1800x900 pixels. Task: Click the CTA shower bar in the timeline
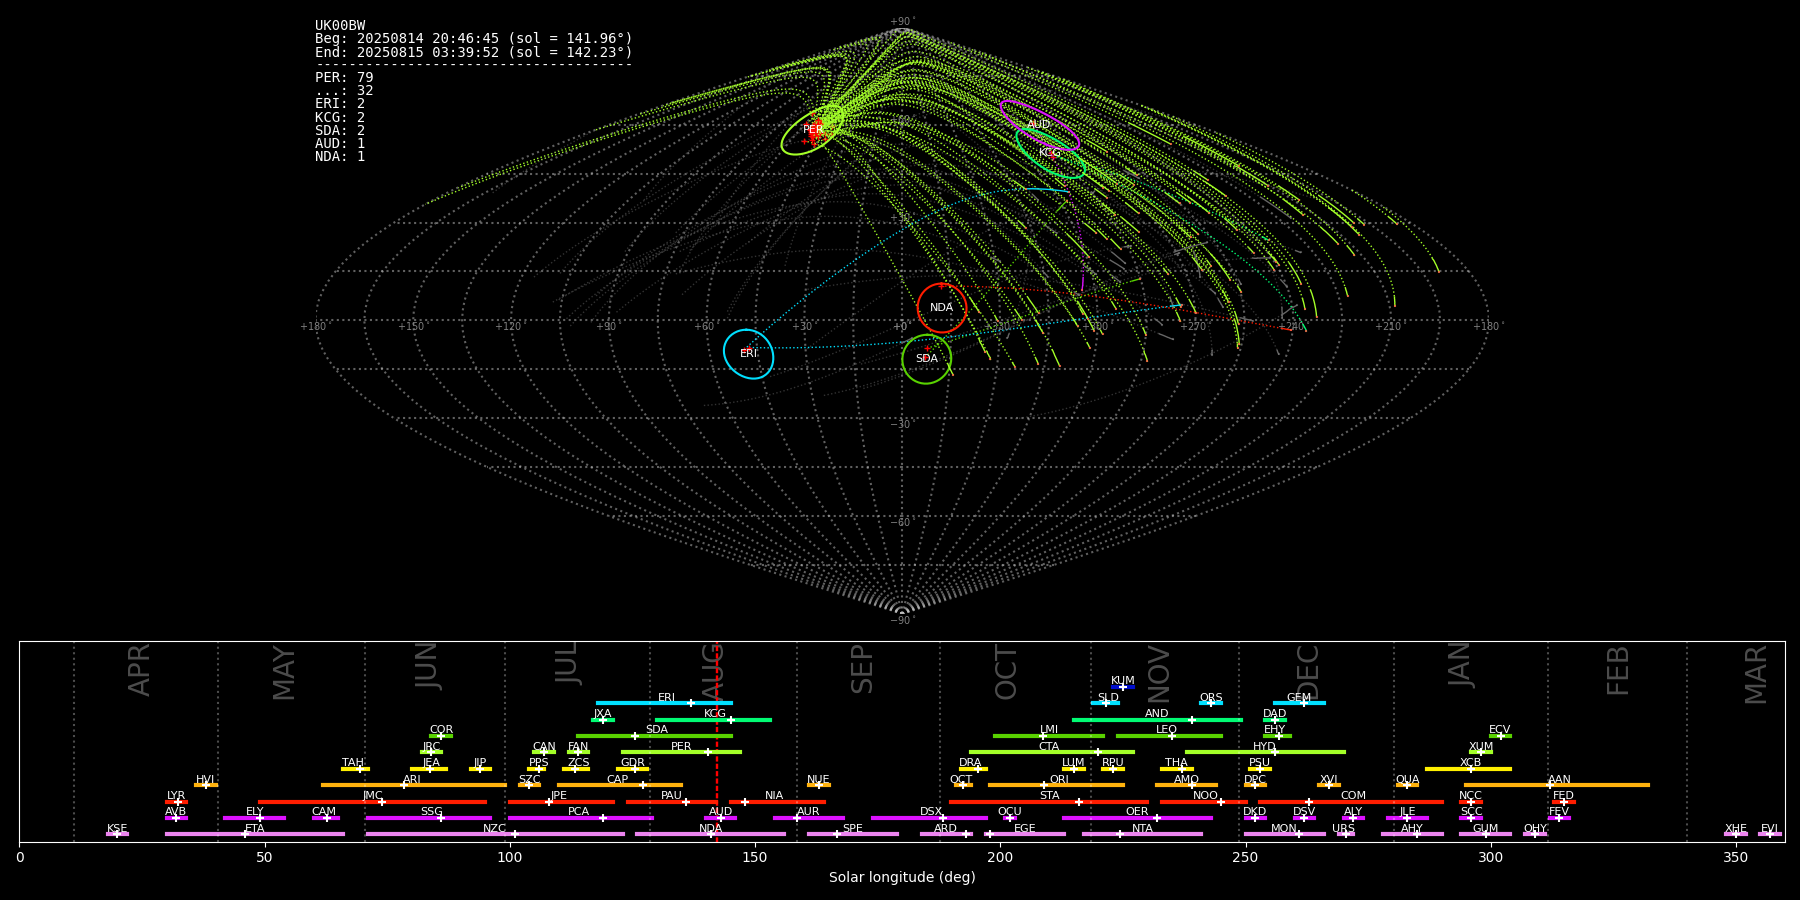1052,752
